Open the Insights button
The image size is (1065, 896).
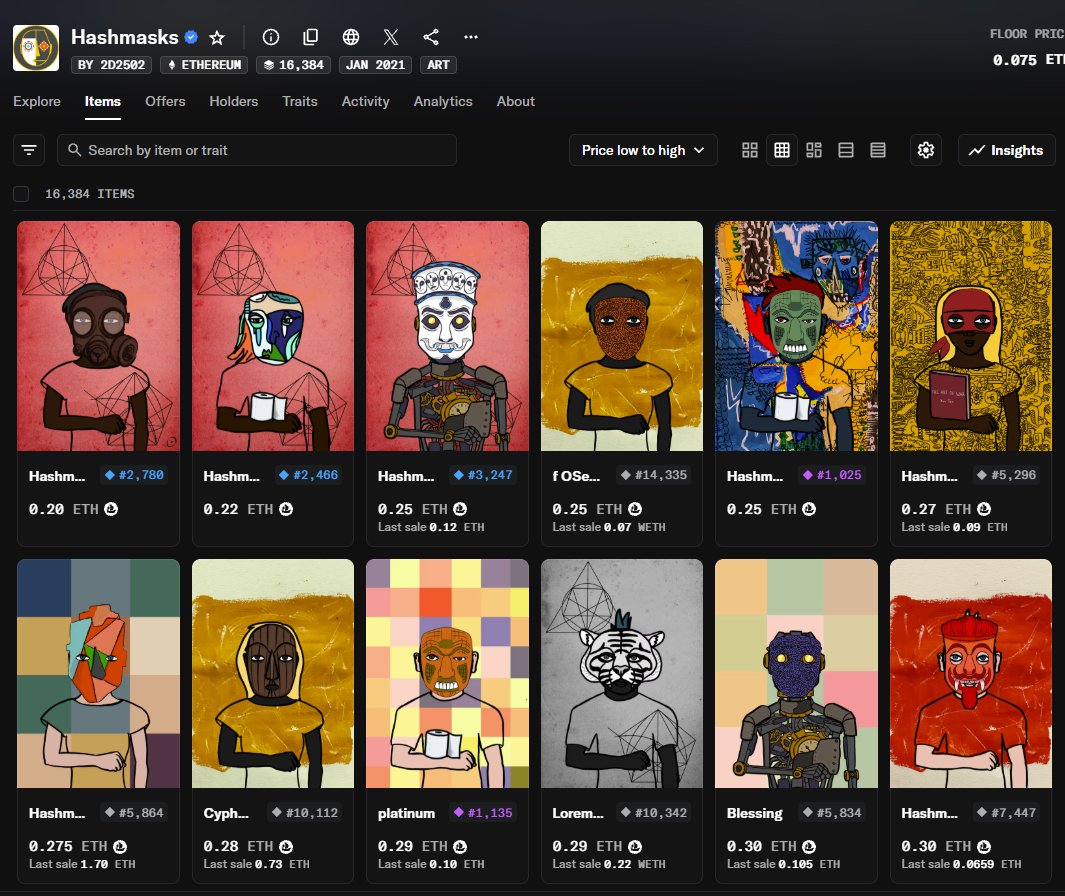click(x=1007, y=150)
